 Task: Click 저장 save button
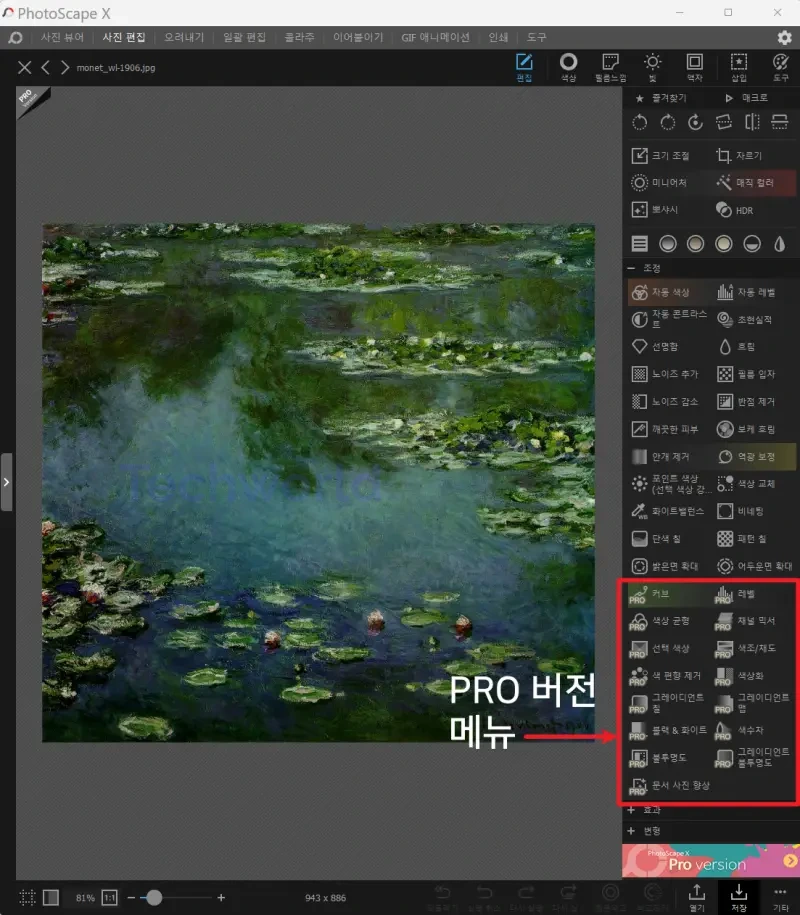[x=739, y=898]
